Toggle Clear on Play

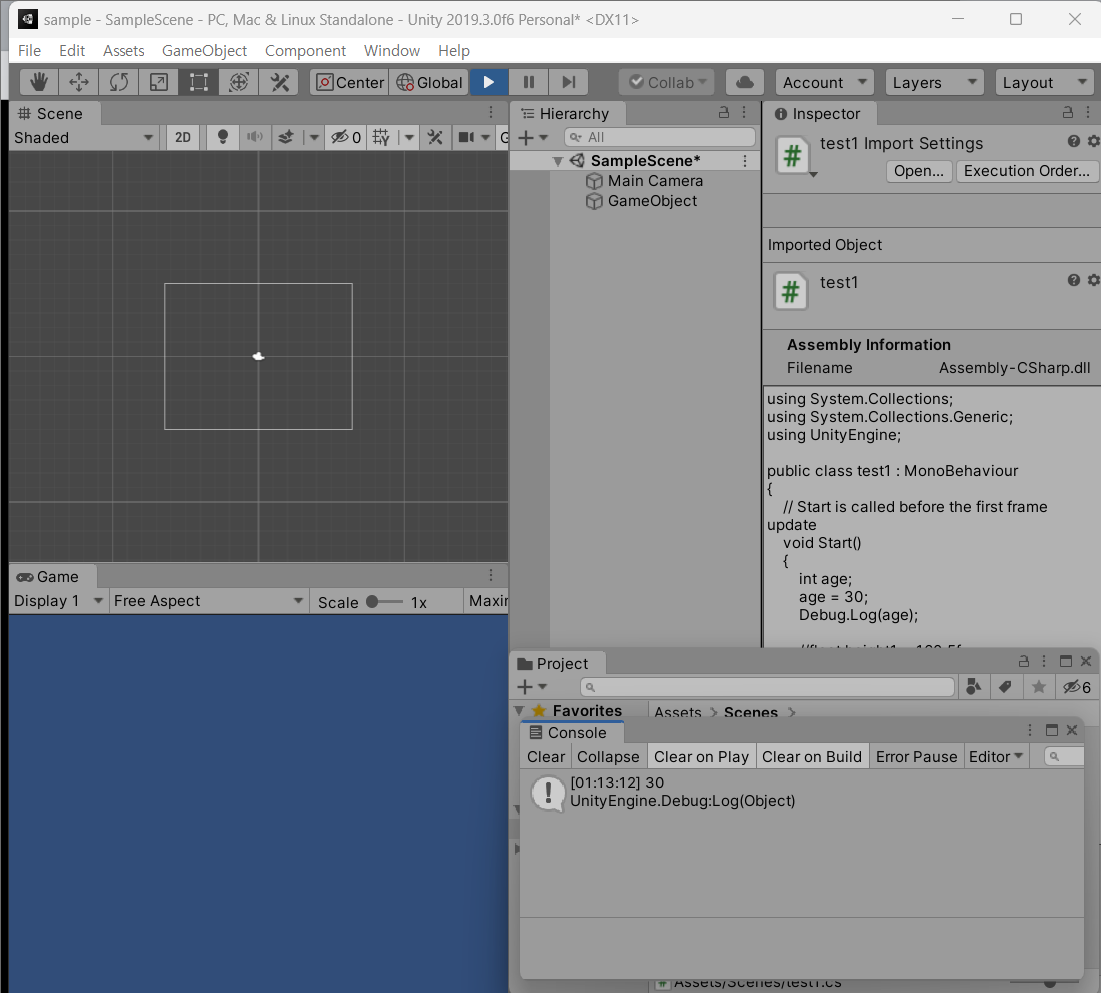[701, 756]
